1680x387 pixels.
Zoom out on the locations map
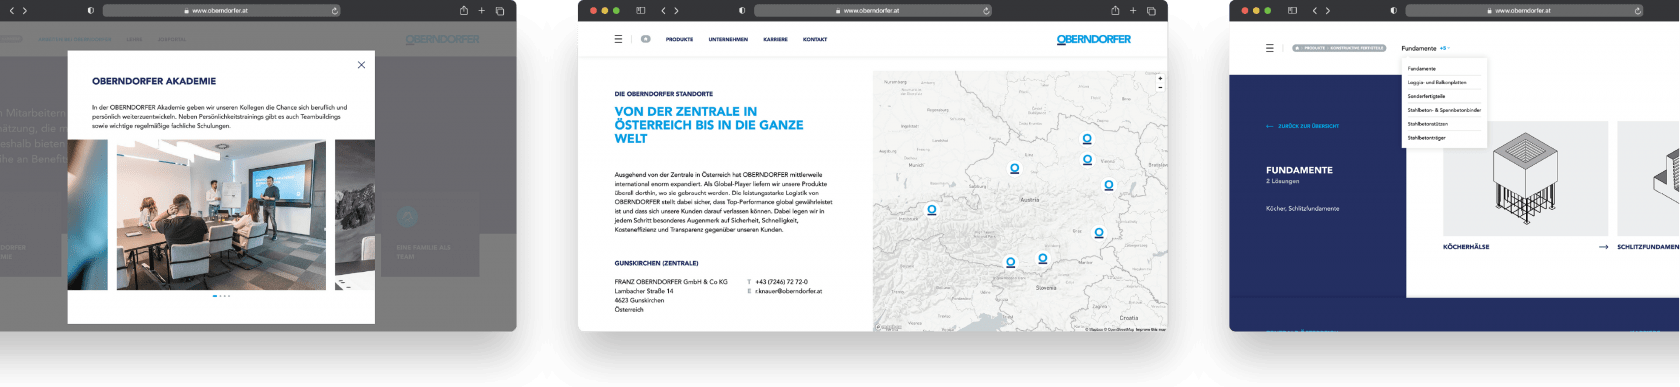point(1160,87)
